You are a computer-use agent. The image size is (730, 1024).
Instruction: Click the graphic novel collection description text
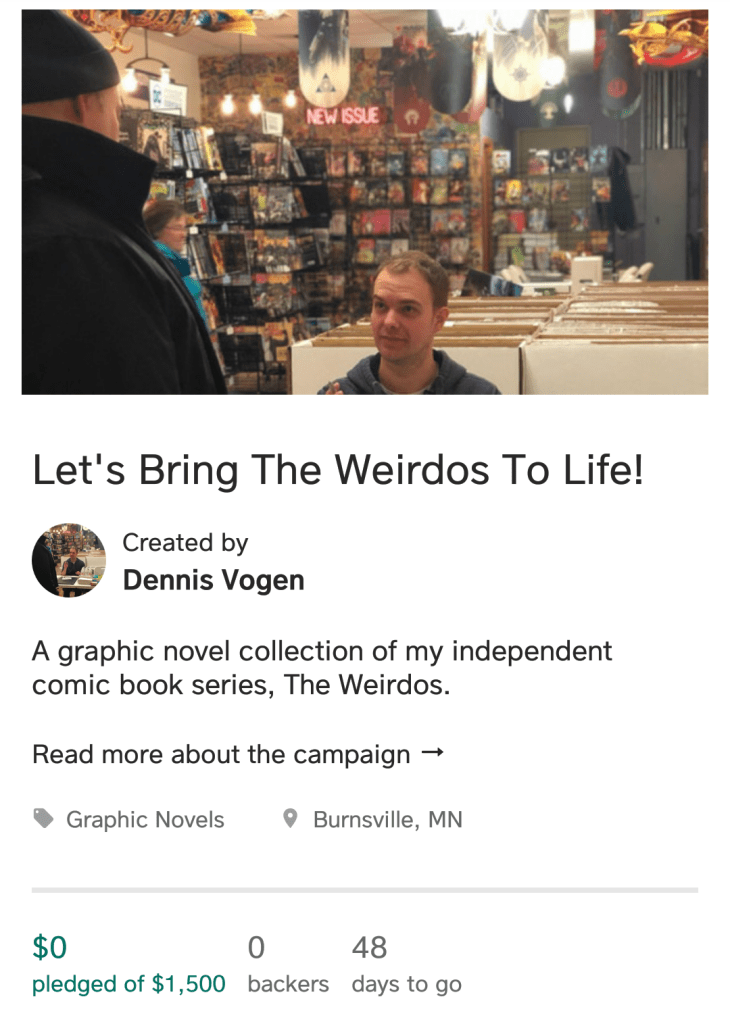(322, 667)
